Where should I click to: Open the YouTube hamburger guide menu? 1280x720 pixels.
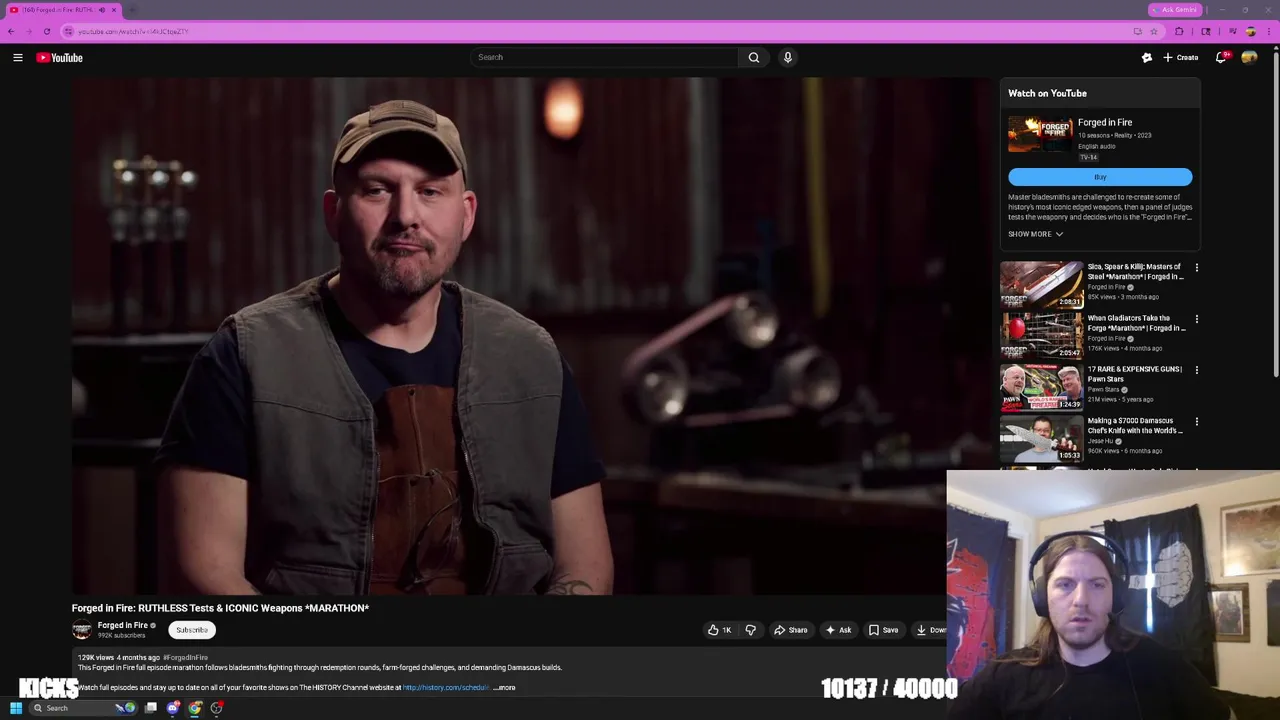point(18,58)
